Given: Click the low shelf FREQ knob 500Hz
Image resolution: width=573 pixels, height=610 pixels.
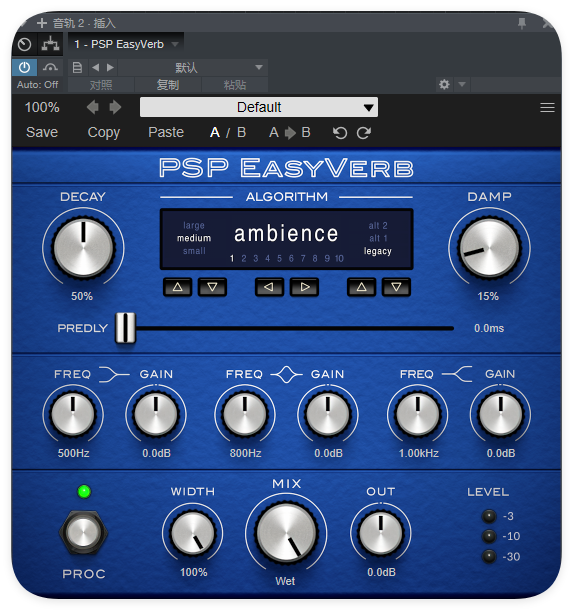Looking at the screenshot, I should click(x=73, y=413).
